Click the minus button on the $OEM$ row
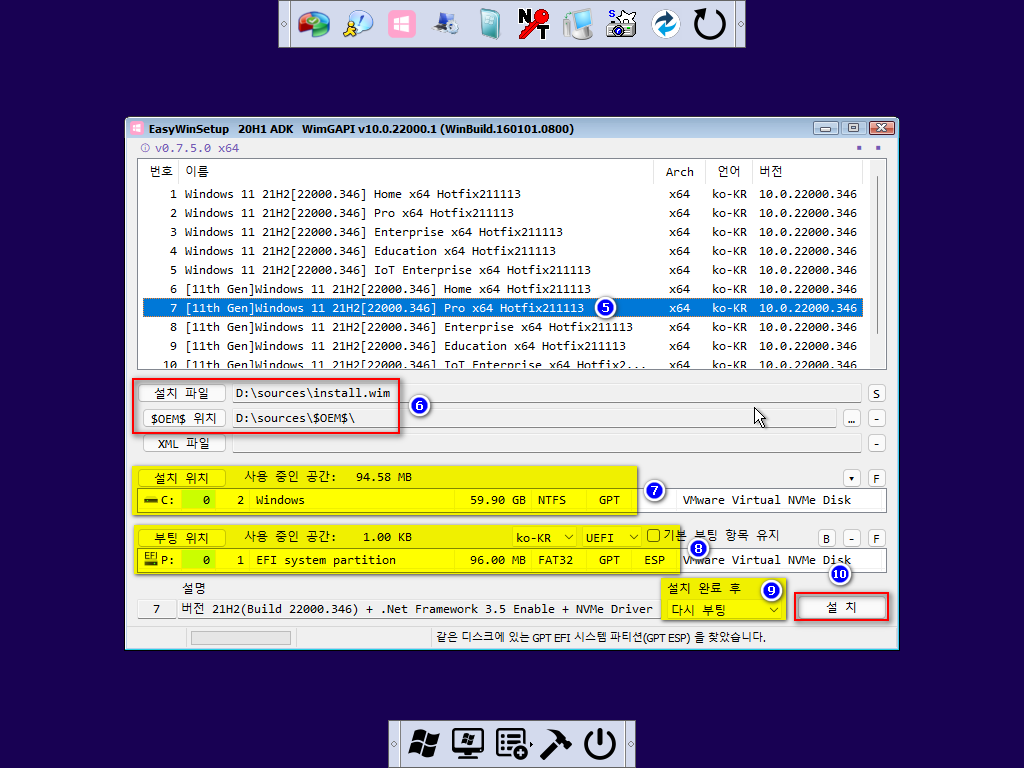The image size is (1024, 768). click(876, 419)
